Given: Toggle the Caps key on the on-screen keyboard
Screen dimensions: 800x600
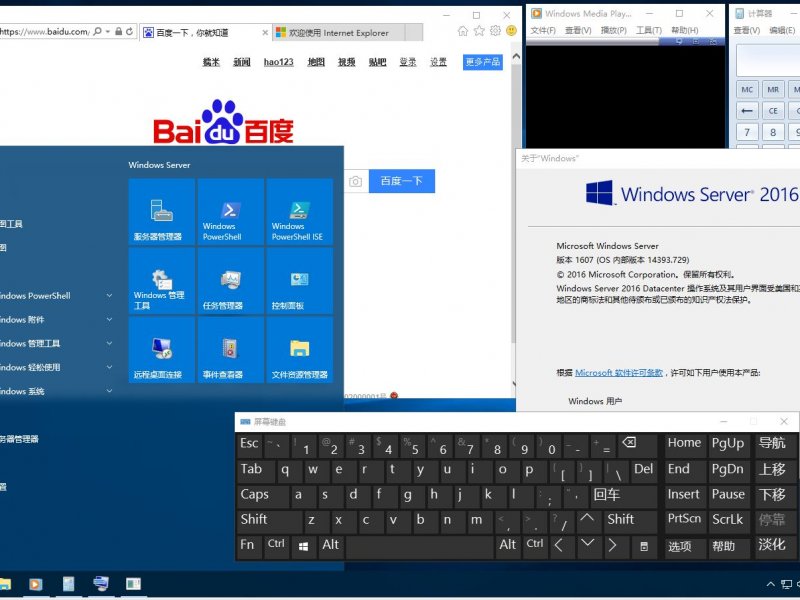Looking at the screenshot, I should (262, 495).
